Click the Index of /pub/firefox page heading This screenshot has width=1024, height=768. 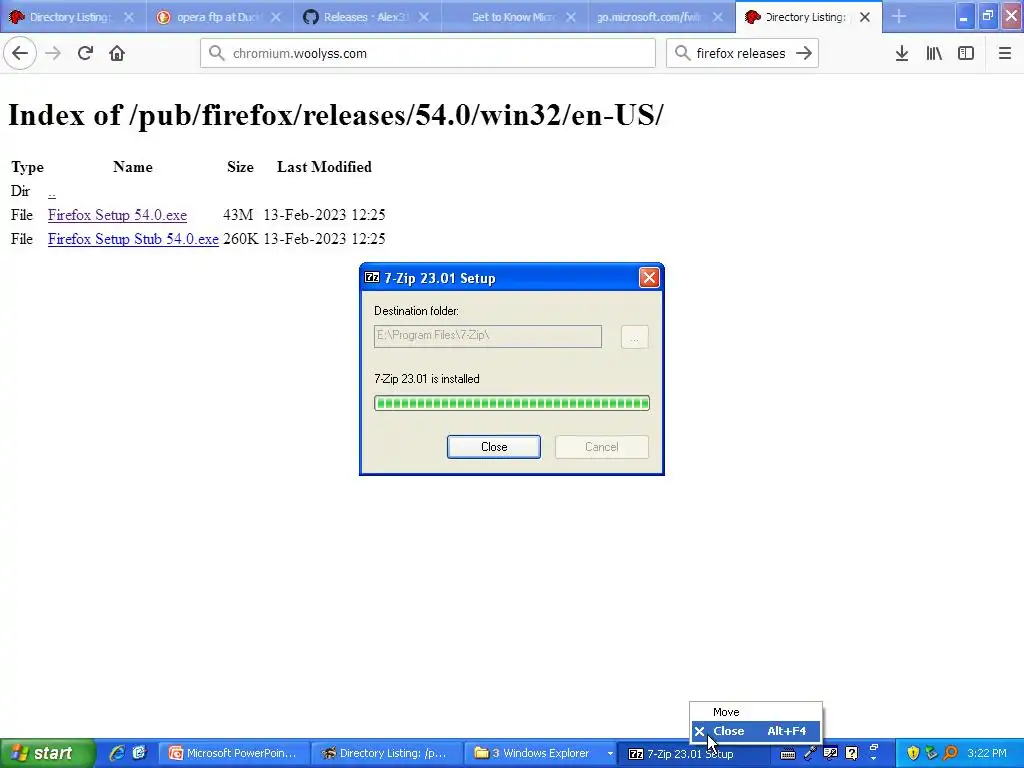335,115
